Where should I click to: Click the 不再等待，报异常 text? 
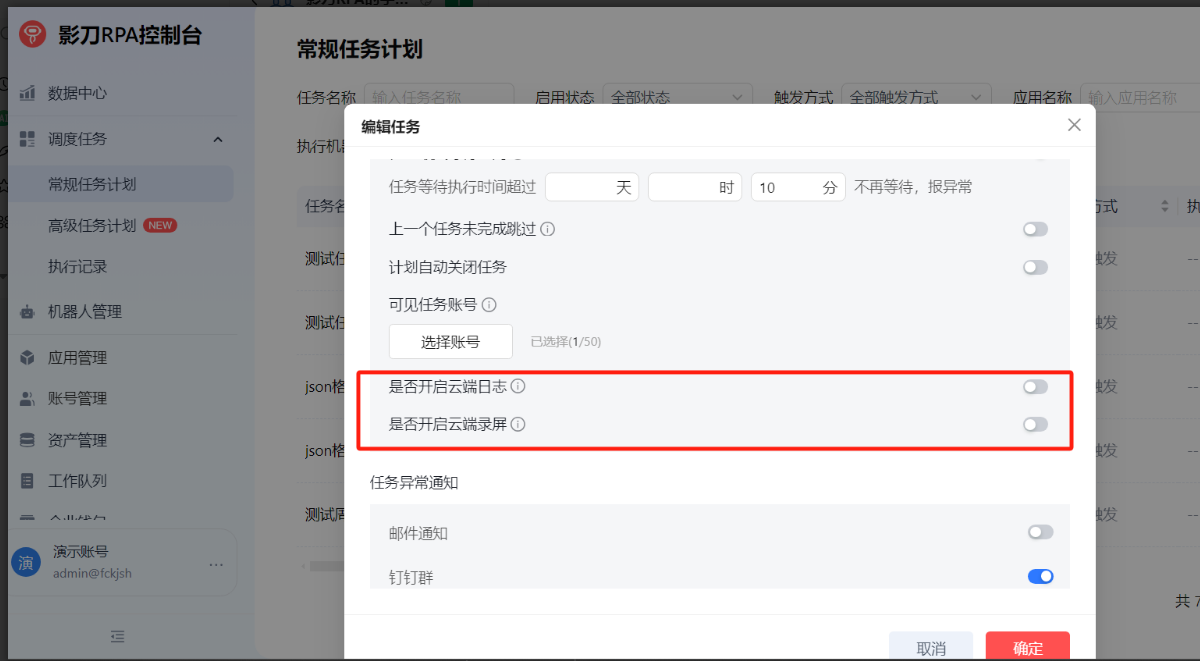click(913, 187)
